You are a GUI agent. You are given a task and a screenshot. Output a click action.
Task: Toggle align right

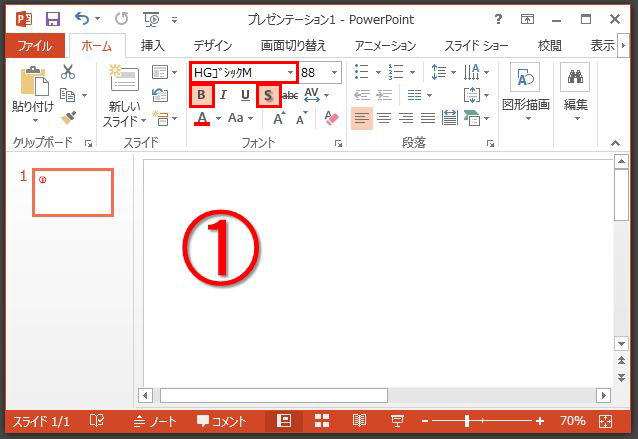point(406,118)
